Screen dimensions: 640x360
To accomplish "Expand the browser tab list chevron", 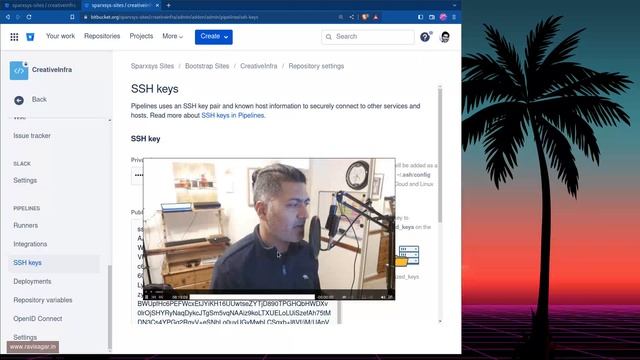I will 454,5.
